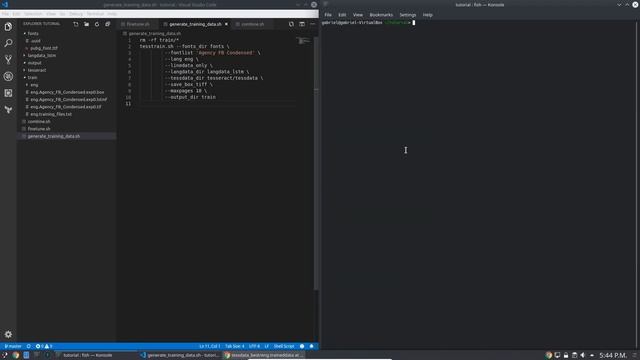Click the New Folder icon in Explorer
Viewport: 640px width, 360px height.
(x=87, y=24)
